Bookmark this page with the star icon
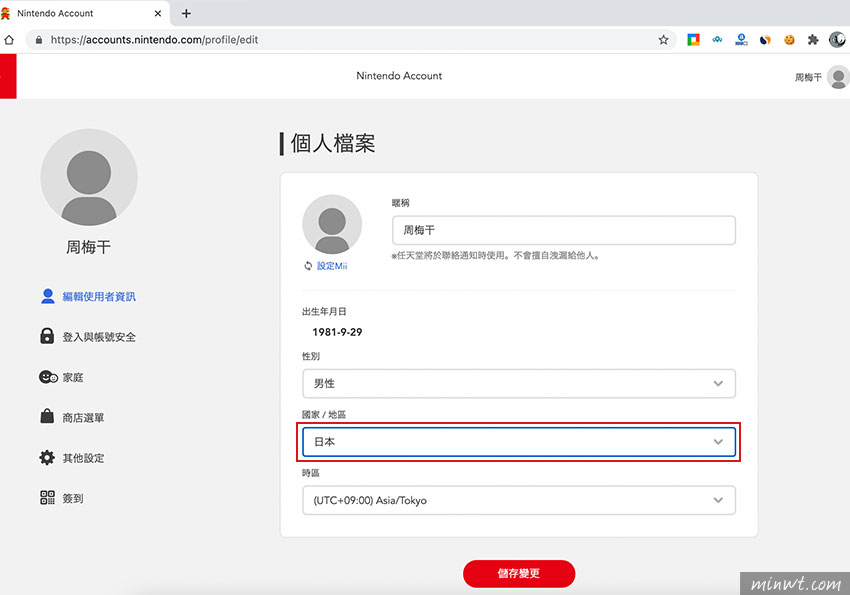Image resolution: width=850 pixels, height=595 pixels. point(664,40)
